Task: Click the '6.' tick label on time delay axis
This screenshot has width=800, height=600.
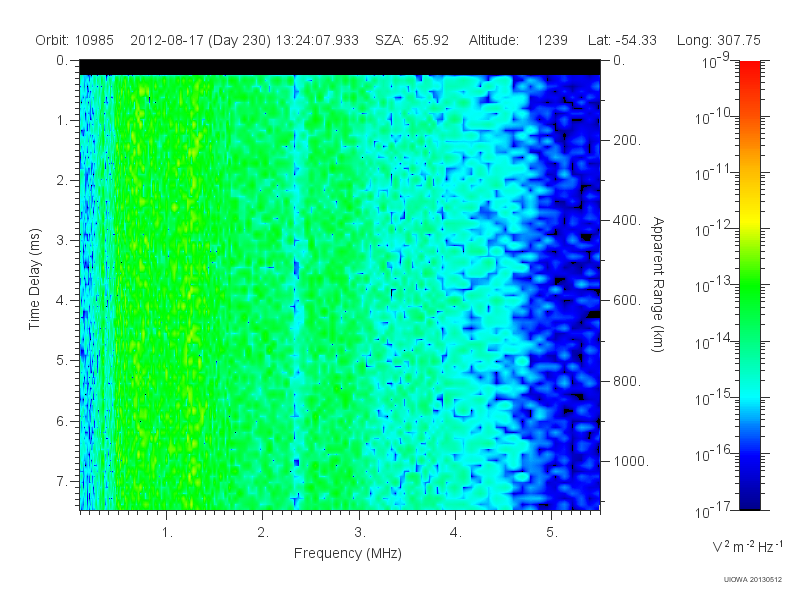Action: [x=62, y=421]
